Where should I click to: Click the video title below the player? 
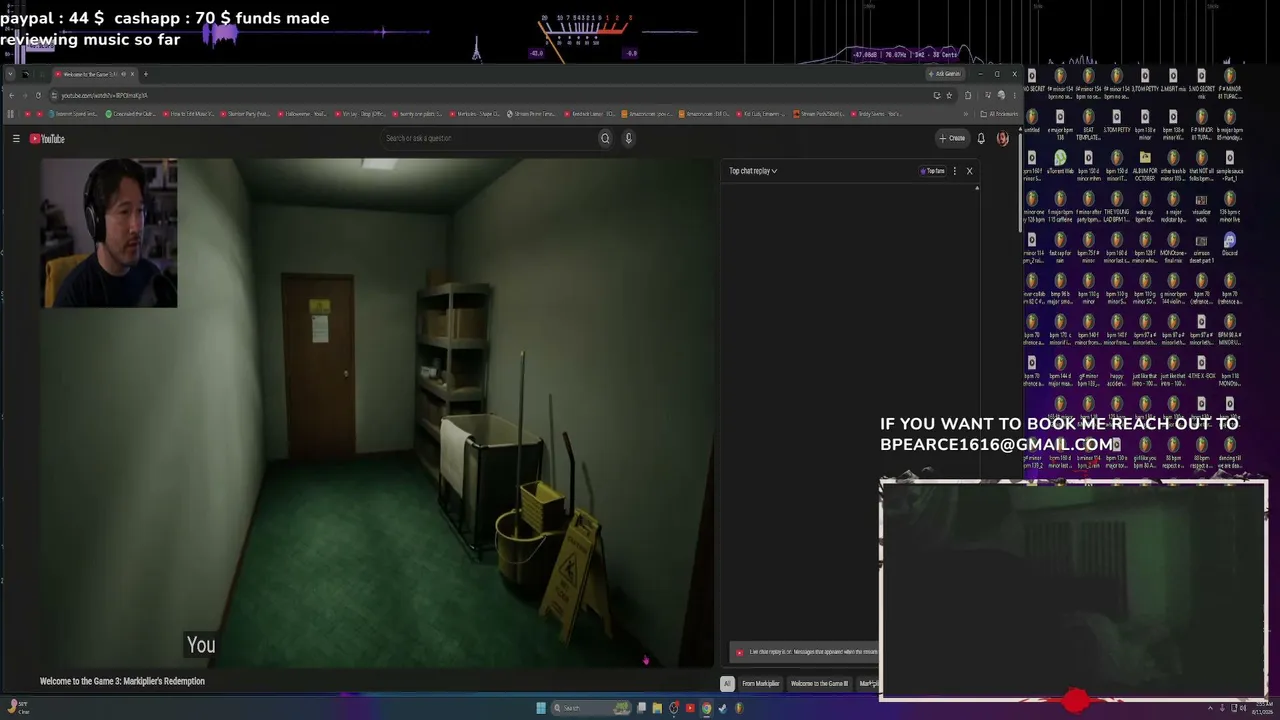pyautogui.click(x=122, y=682)
